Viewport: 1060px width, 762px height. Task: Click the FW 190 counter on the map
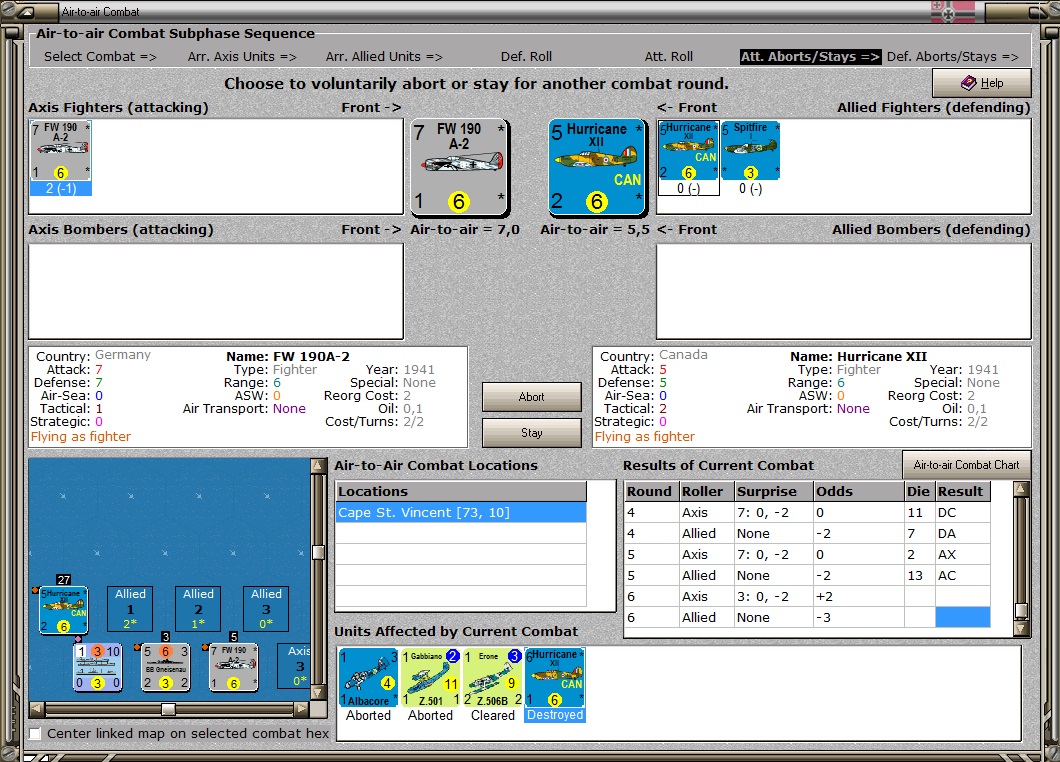click(234, 667)
